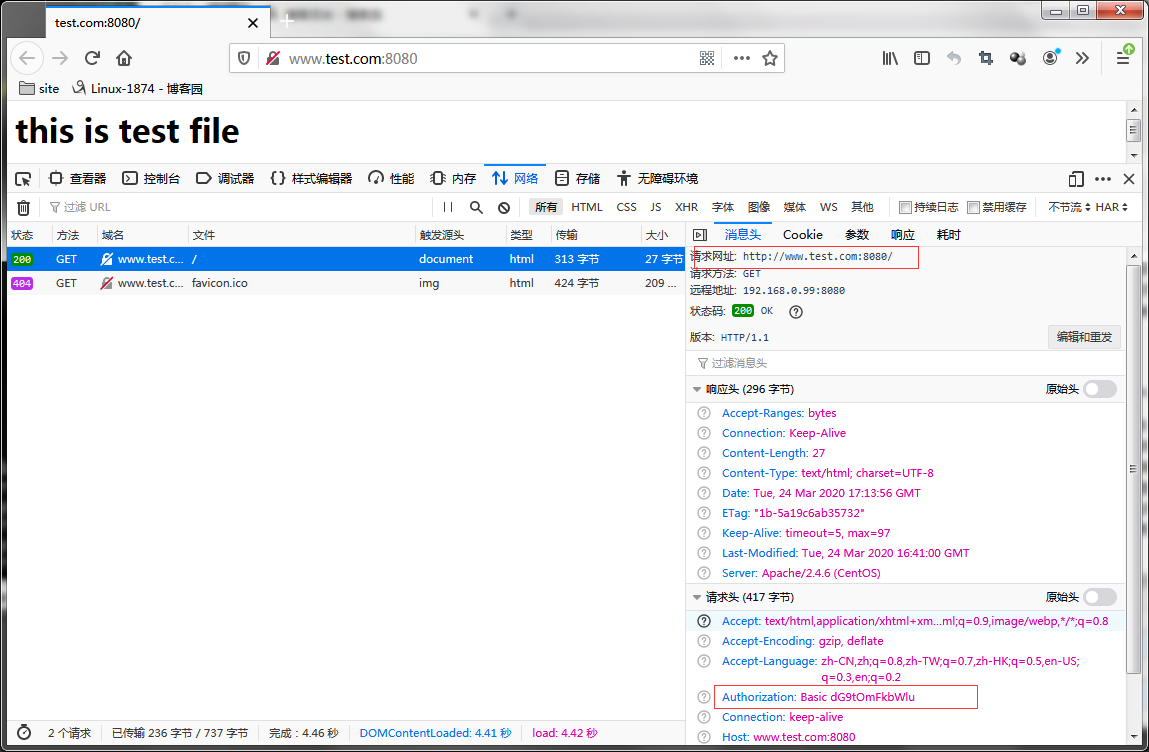
Task: Toggle the browser sidebar icon
Action: (x=922, y=58)
